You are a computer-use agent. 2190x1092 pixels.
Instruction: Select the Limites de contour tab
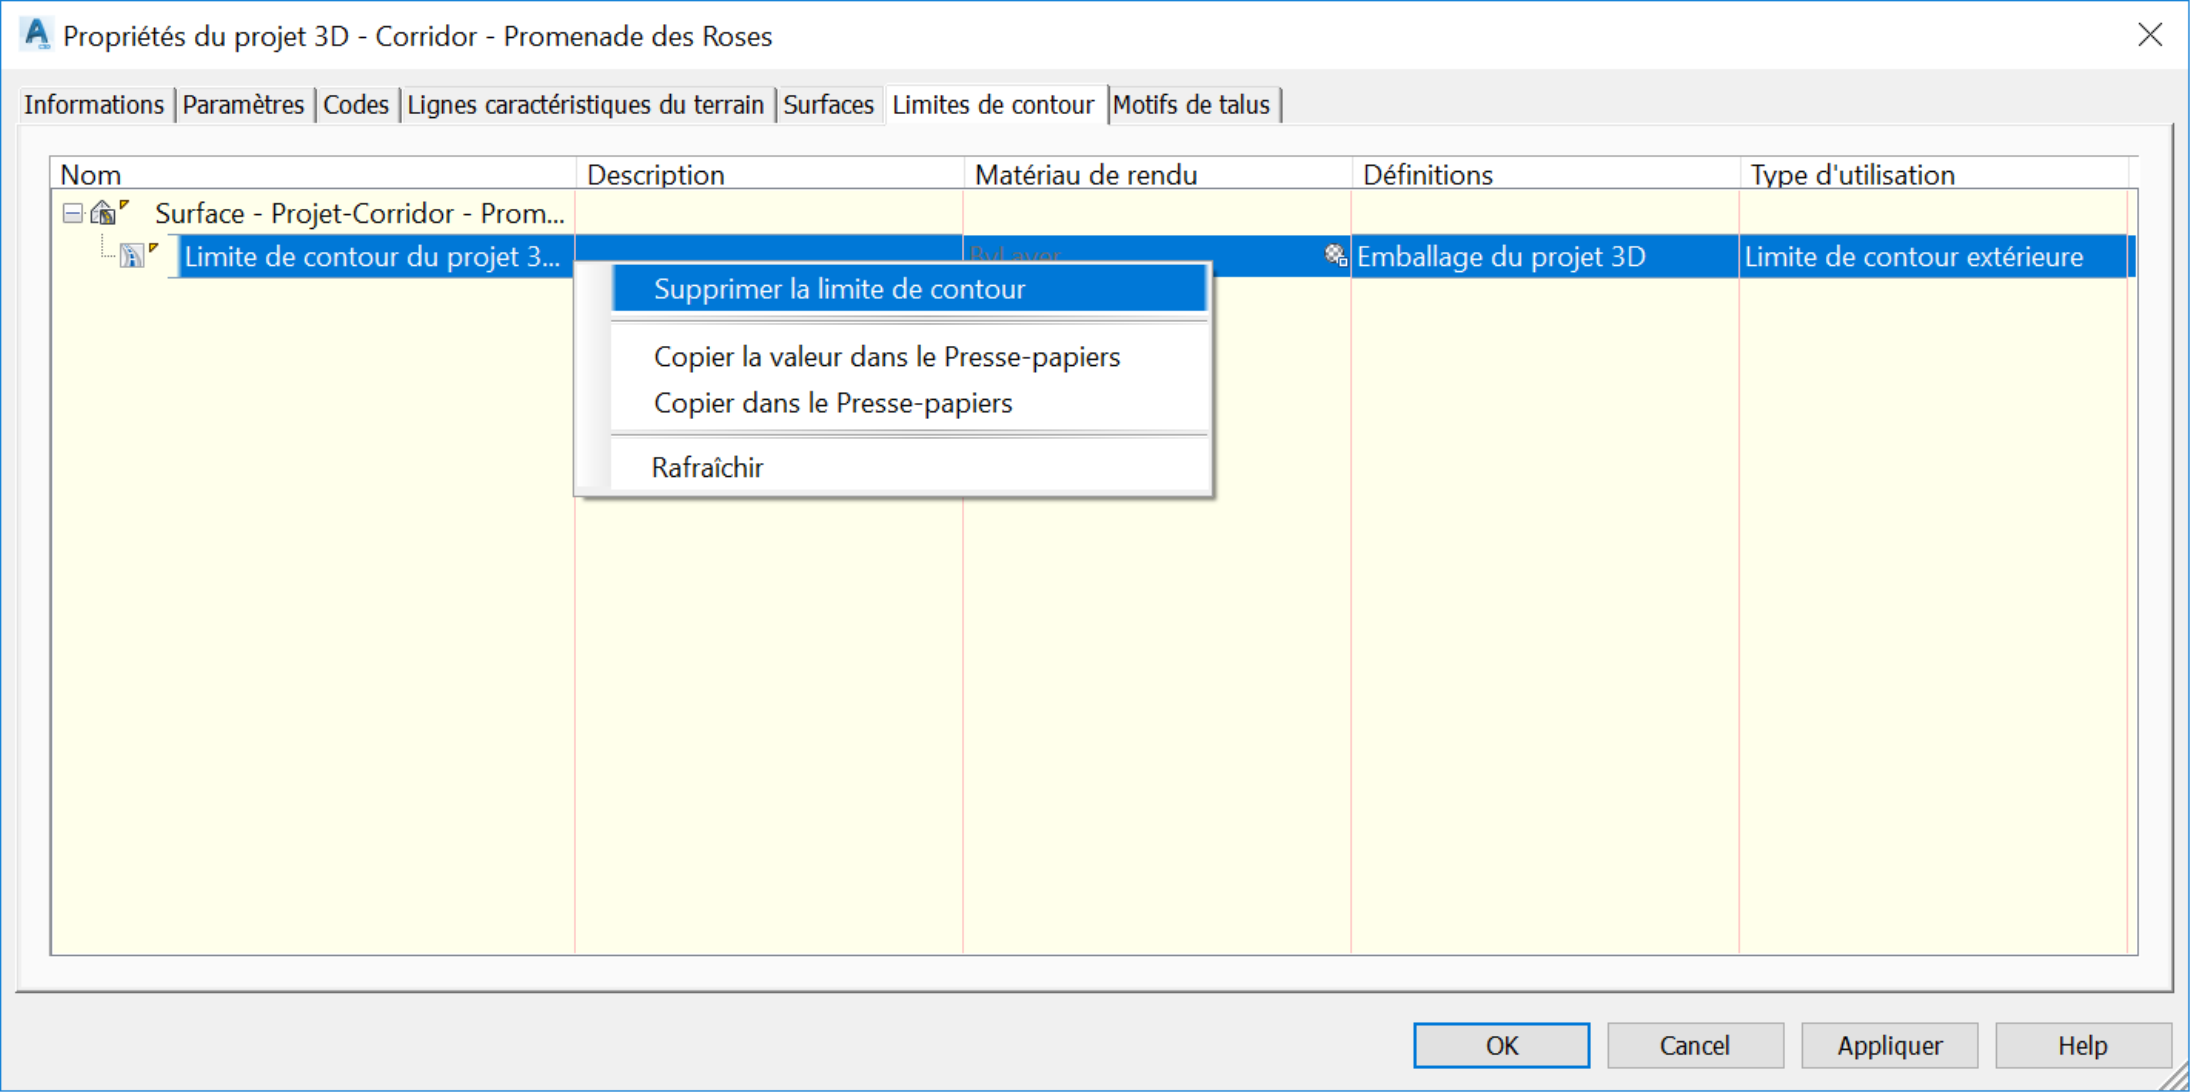pos(994,104)
